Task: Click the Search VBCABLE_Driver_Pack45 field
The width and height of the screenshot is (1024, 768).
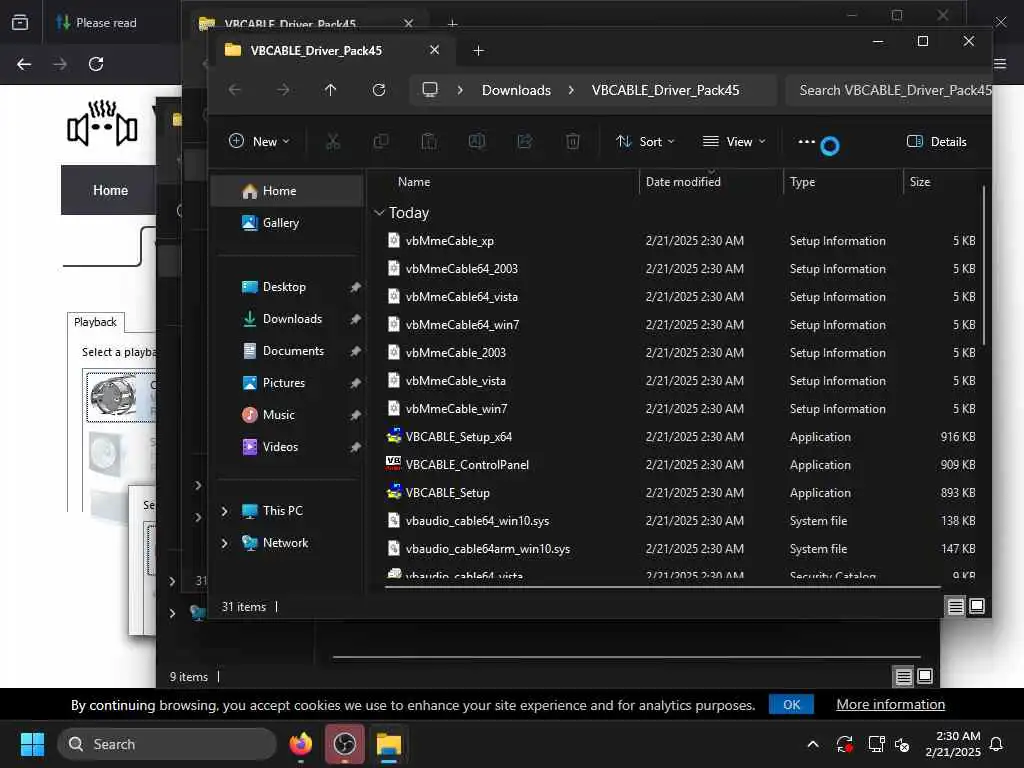Action: pyautogui.click(x=888, y=90)
